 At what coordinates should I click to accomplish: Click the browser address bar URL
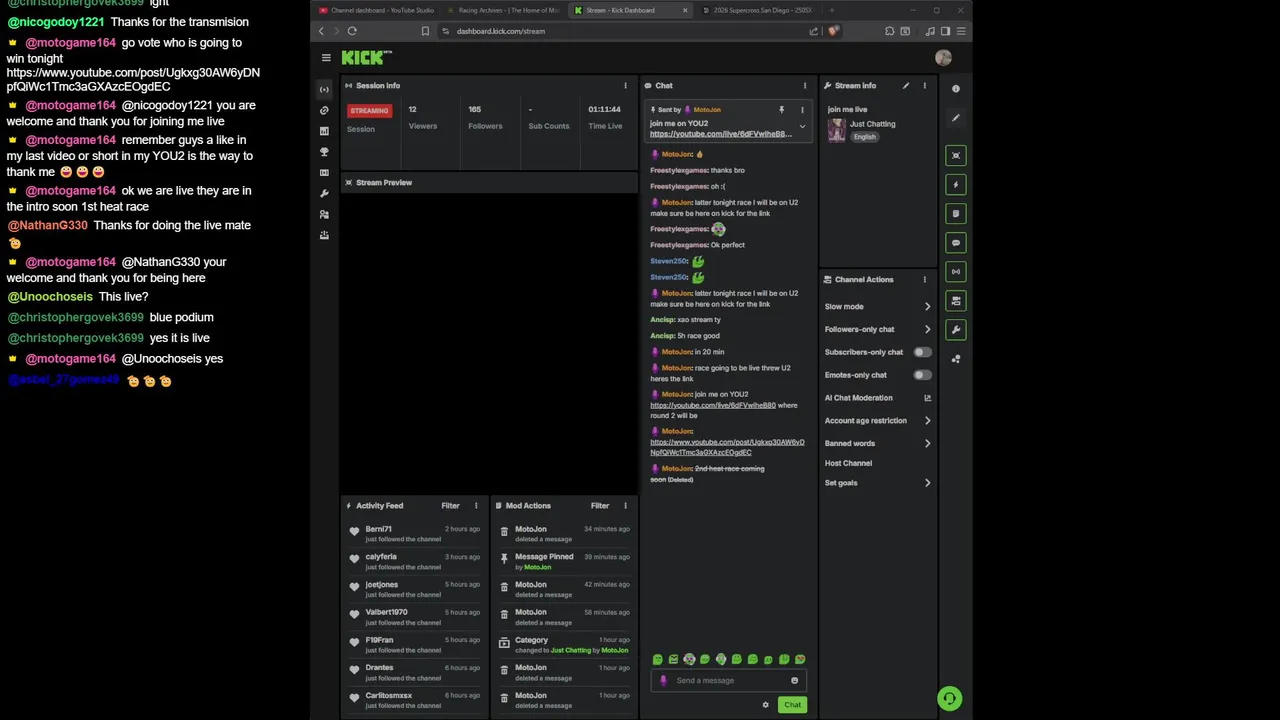click(x=501, y=31)
